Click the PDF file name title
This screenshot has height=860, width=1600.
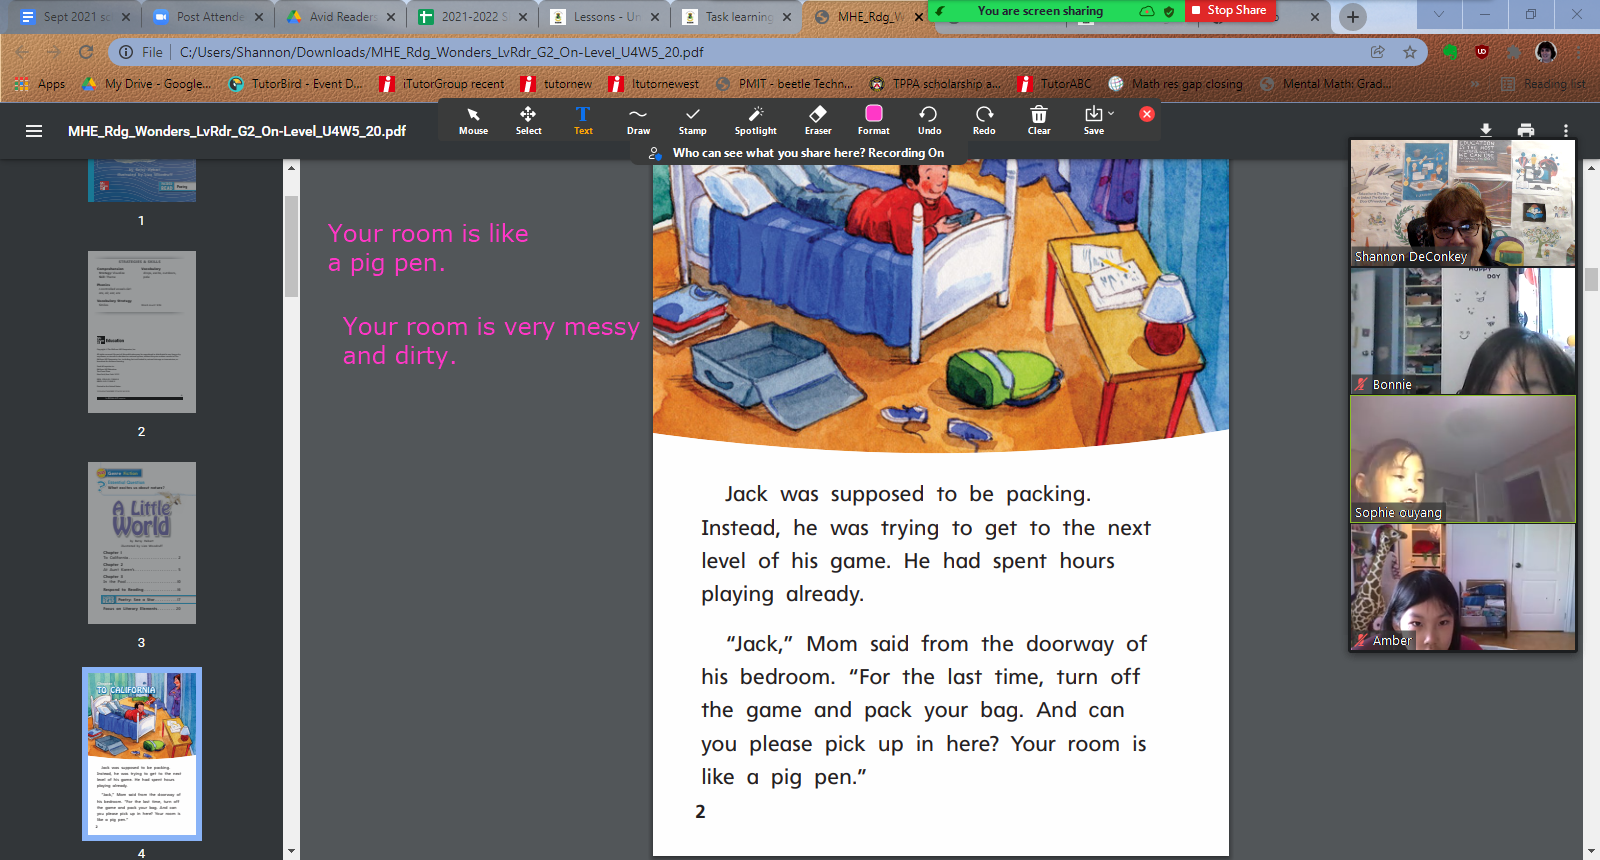click(237, 131)
